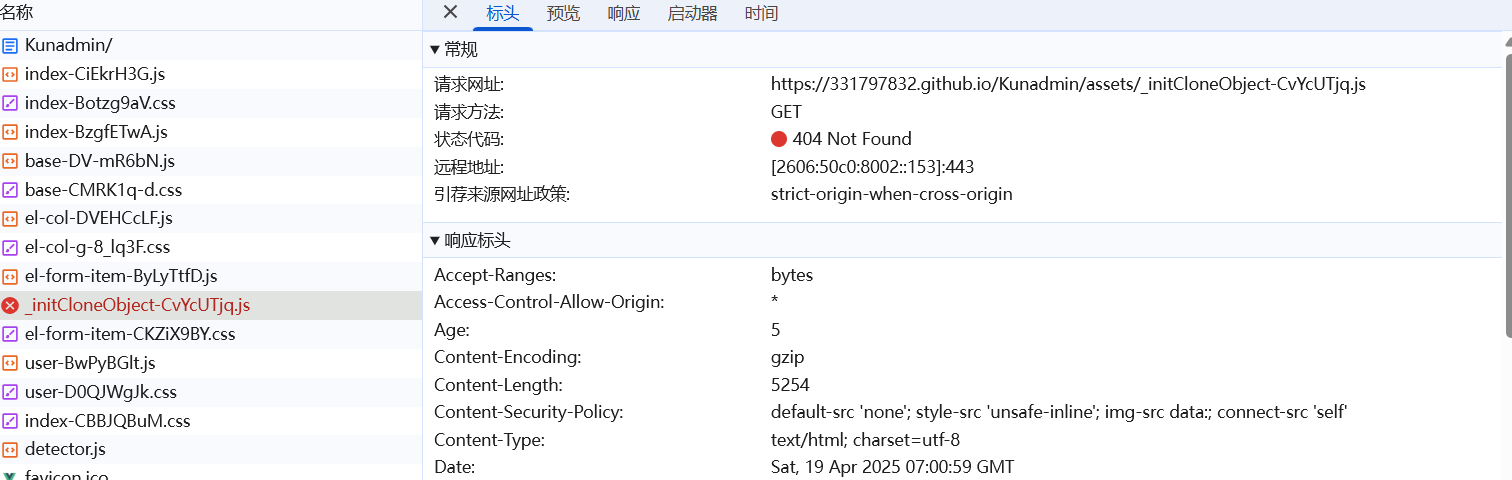Click the 状态代码 label

point(469,139)
